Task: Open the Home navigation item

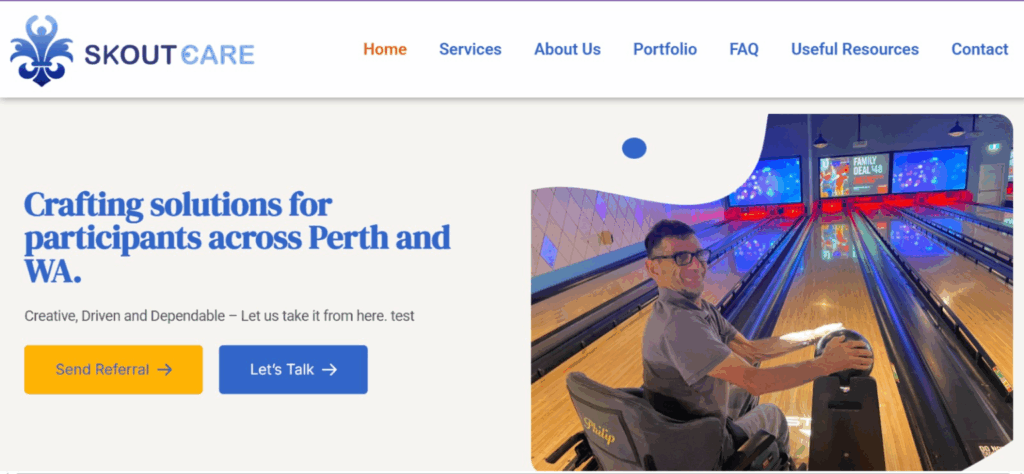Action: pyautogui.click(x=385, y=50)
